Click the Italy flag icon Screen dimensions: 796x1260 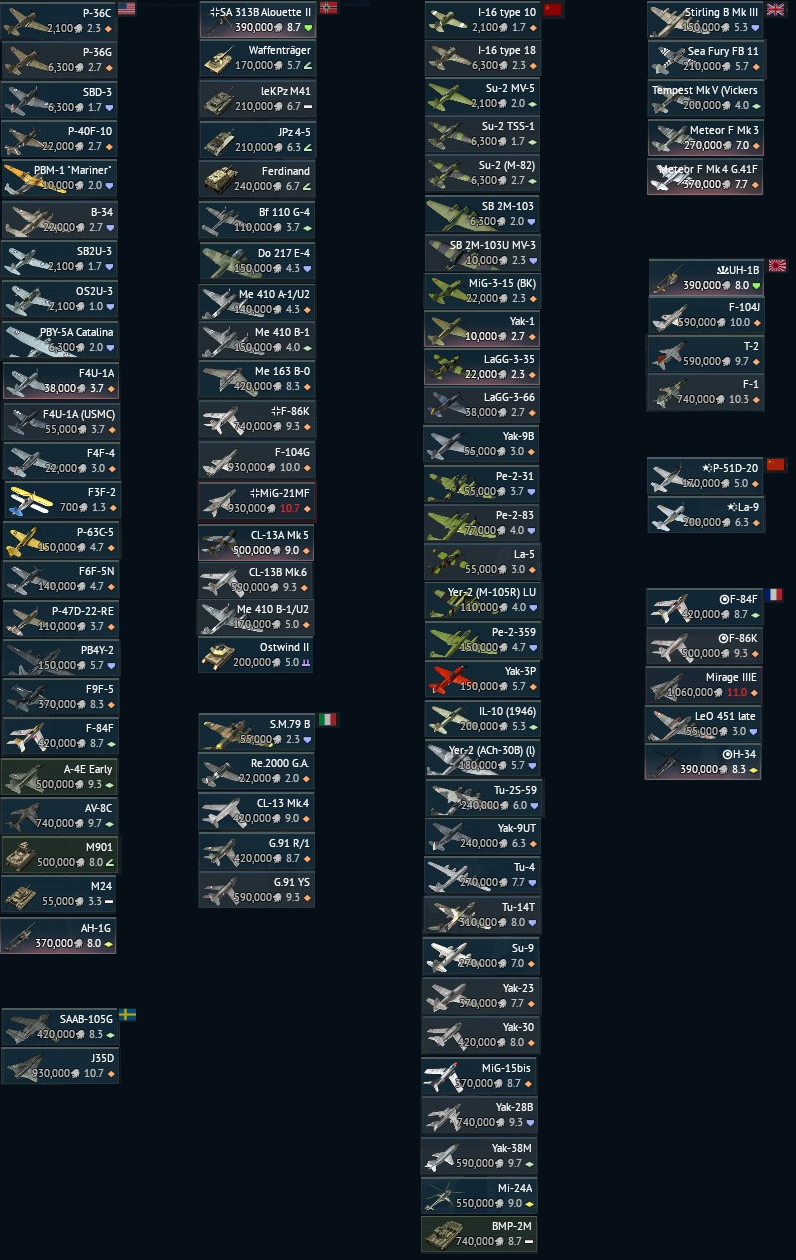pyautogui.click(x=328, y=719)
